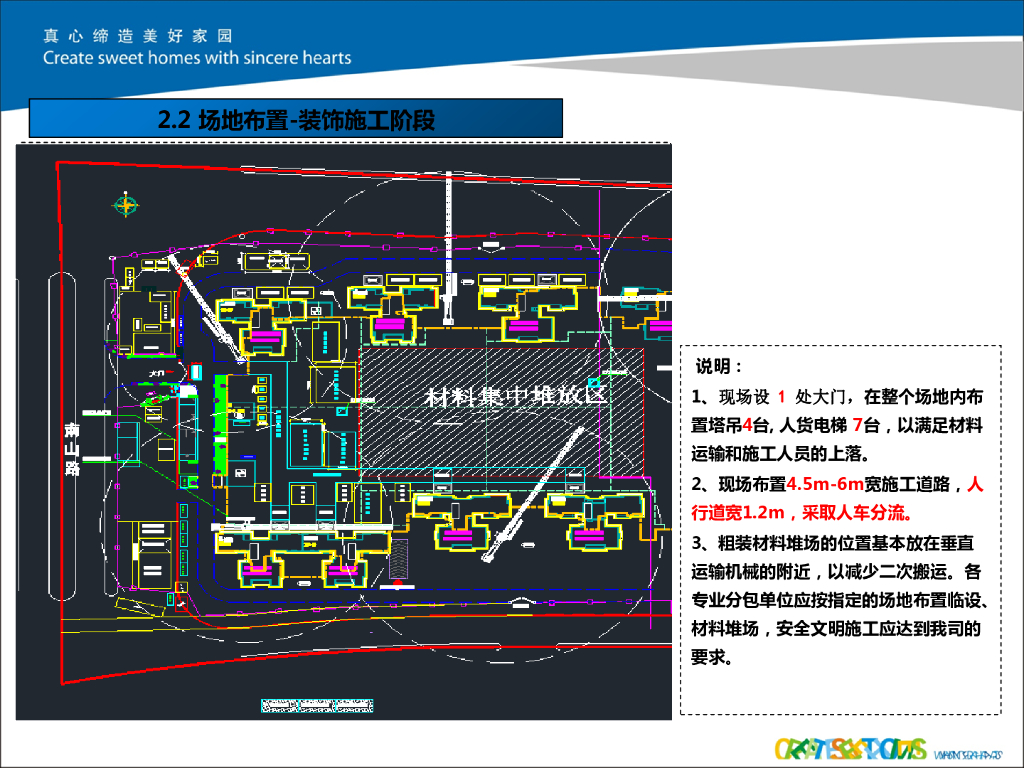Click the line starting "1、现场设 1 处大门"

tap(837, 397)
